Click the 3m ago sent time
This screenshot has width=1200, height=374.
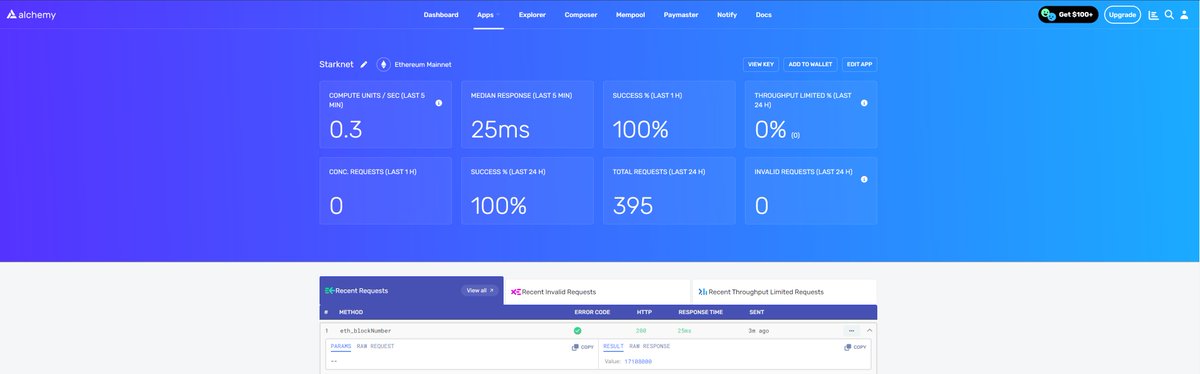click(x=758, y=330)
